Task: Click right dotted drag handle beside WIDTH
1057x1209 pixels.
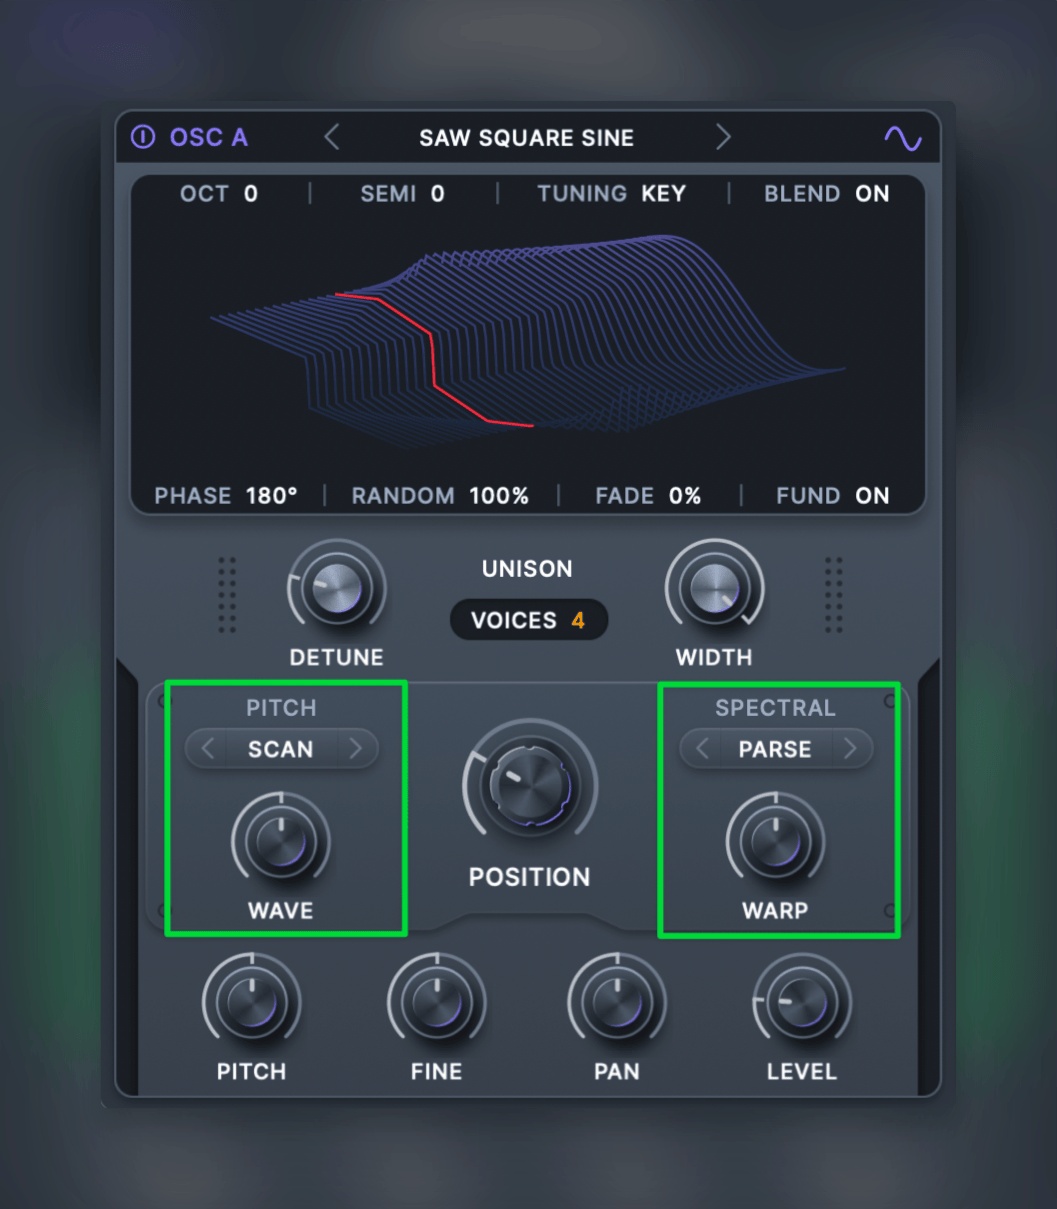Action: click(x=833, y=595)
